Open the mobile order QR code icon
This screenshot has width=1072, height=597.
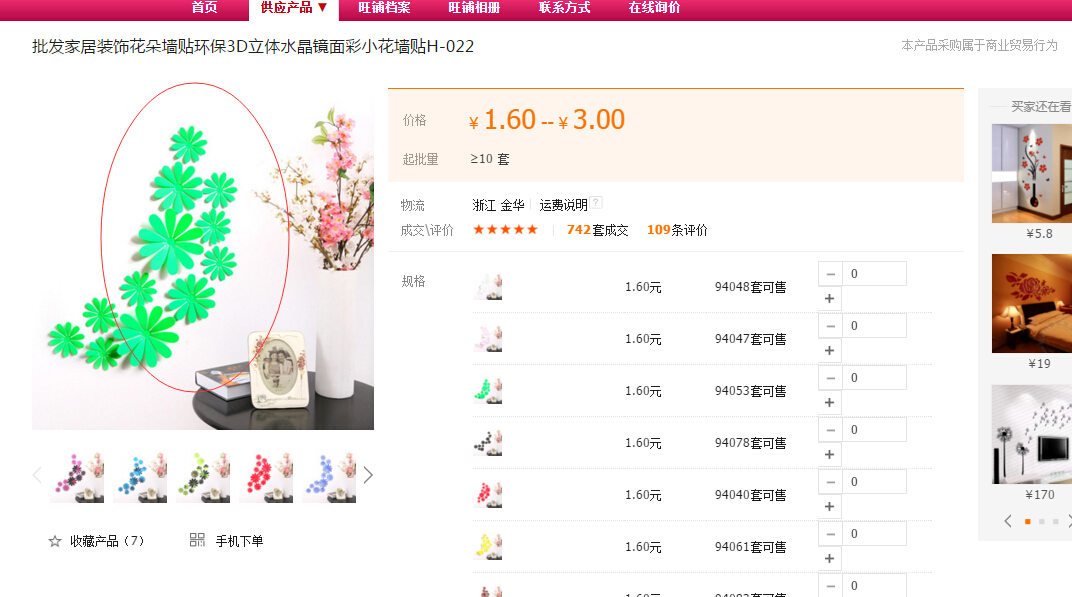197,540
